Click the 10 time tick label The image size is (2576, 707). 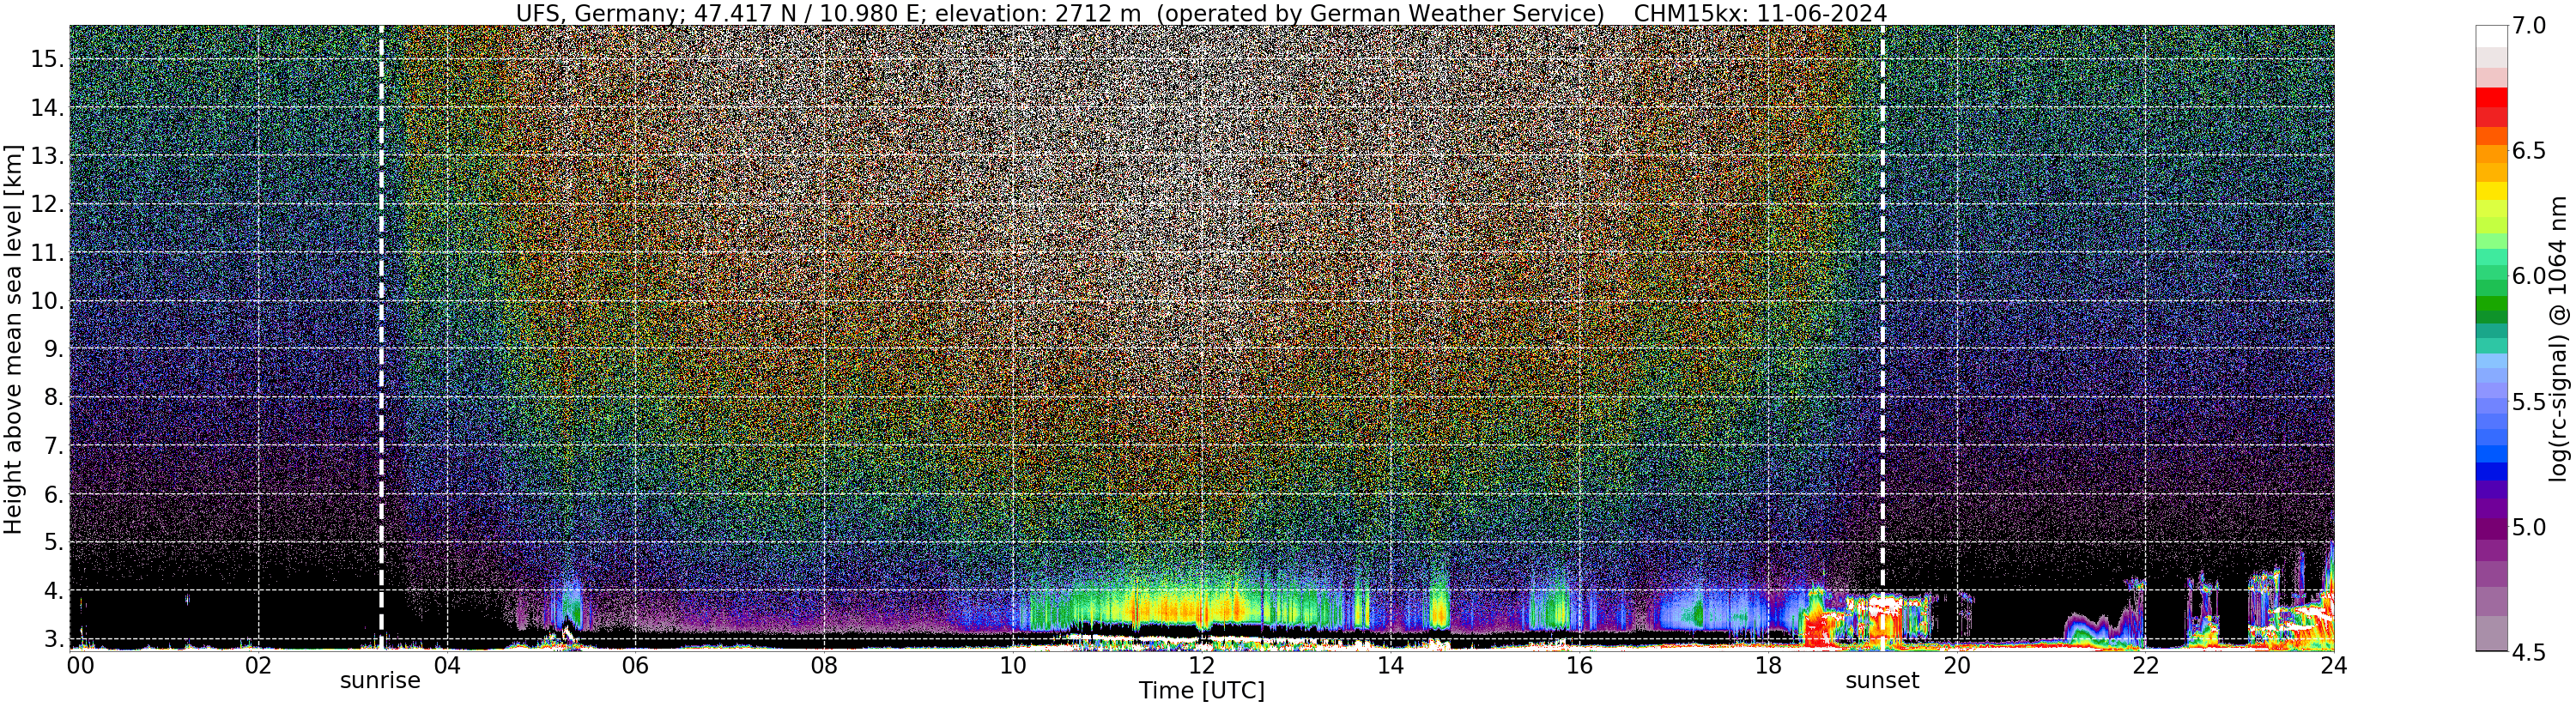(x=1012, y=666)
